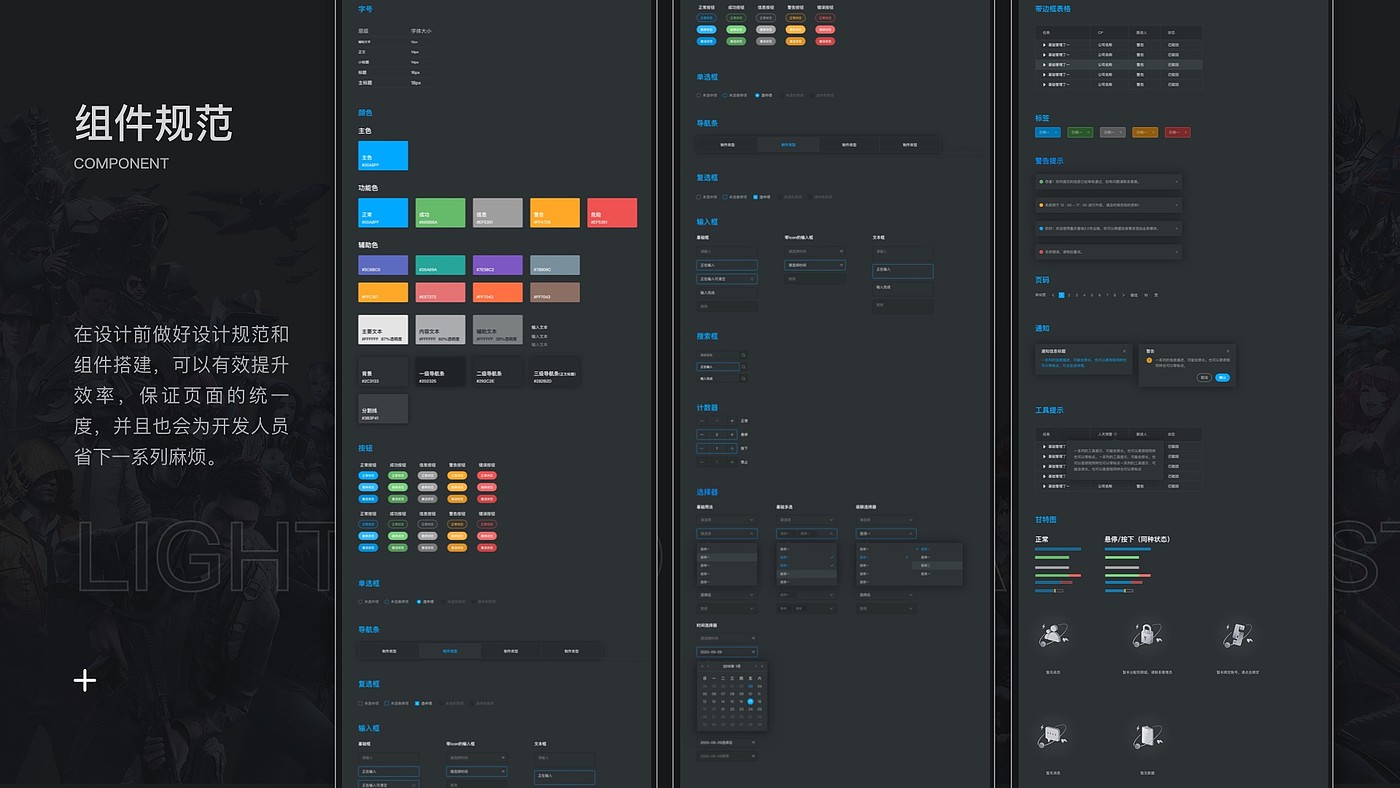Pick the 主色 blue swatch under 主色
The width and height of the screenshot is (1400, 788).
coord(383,155)
